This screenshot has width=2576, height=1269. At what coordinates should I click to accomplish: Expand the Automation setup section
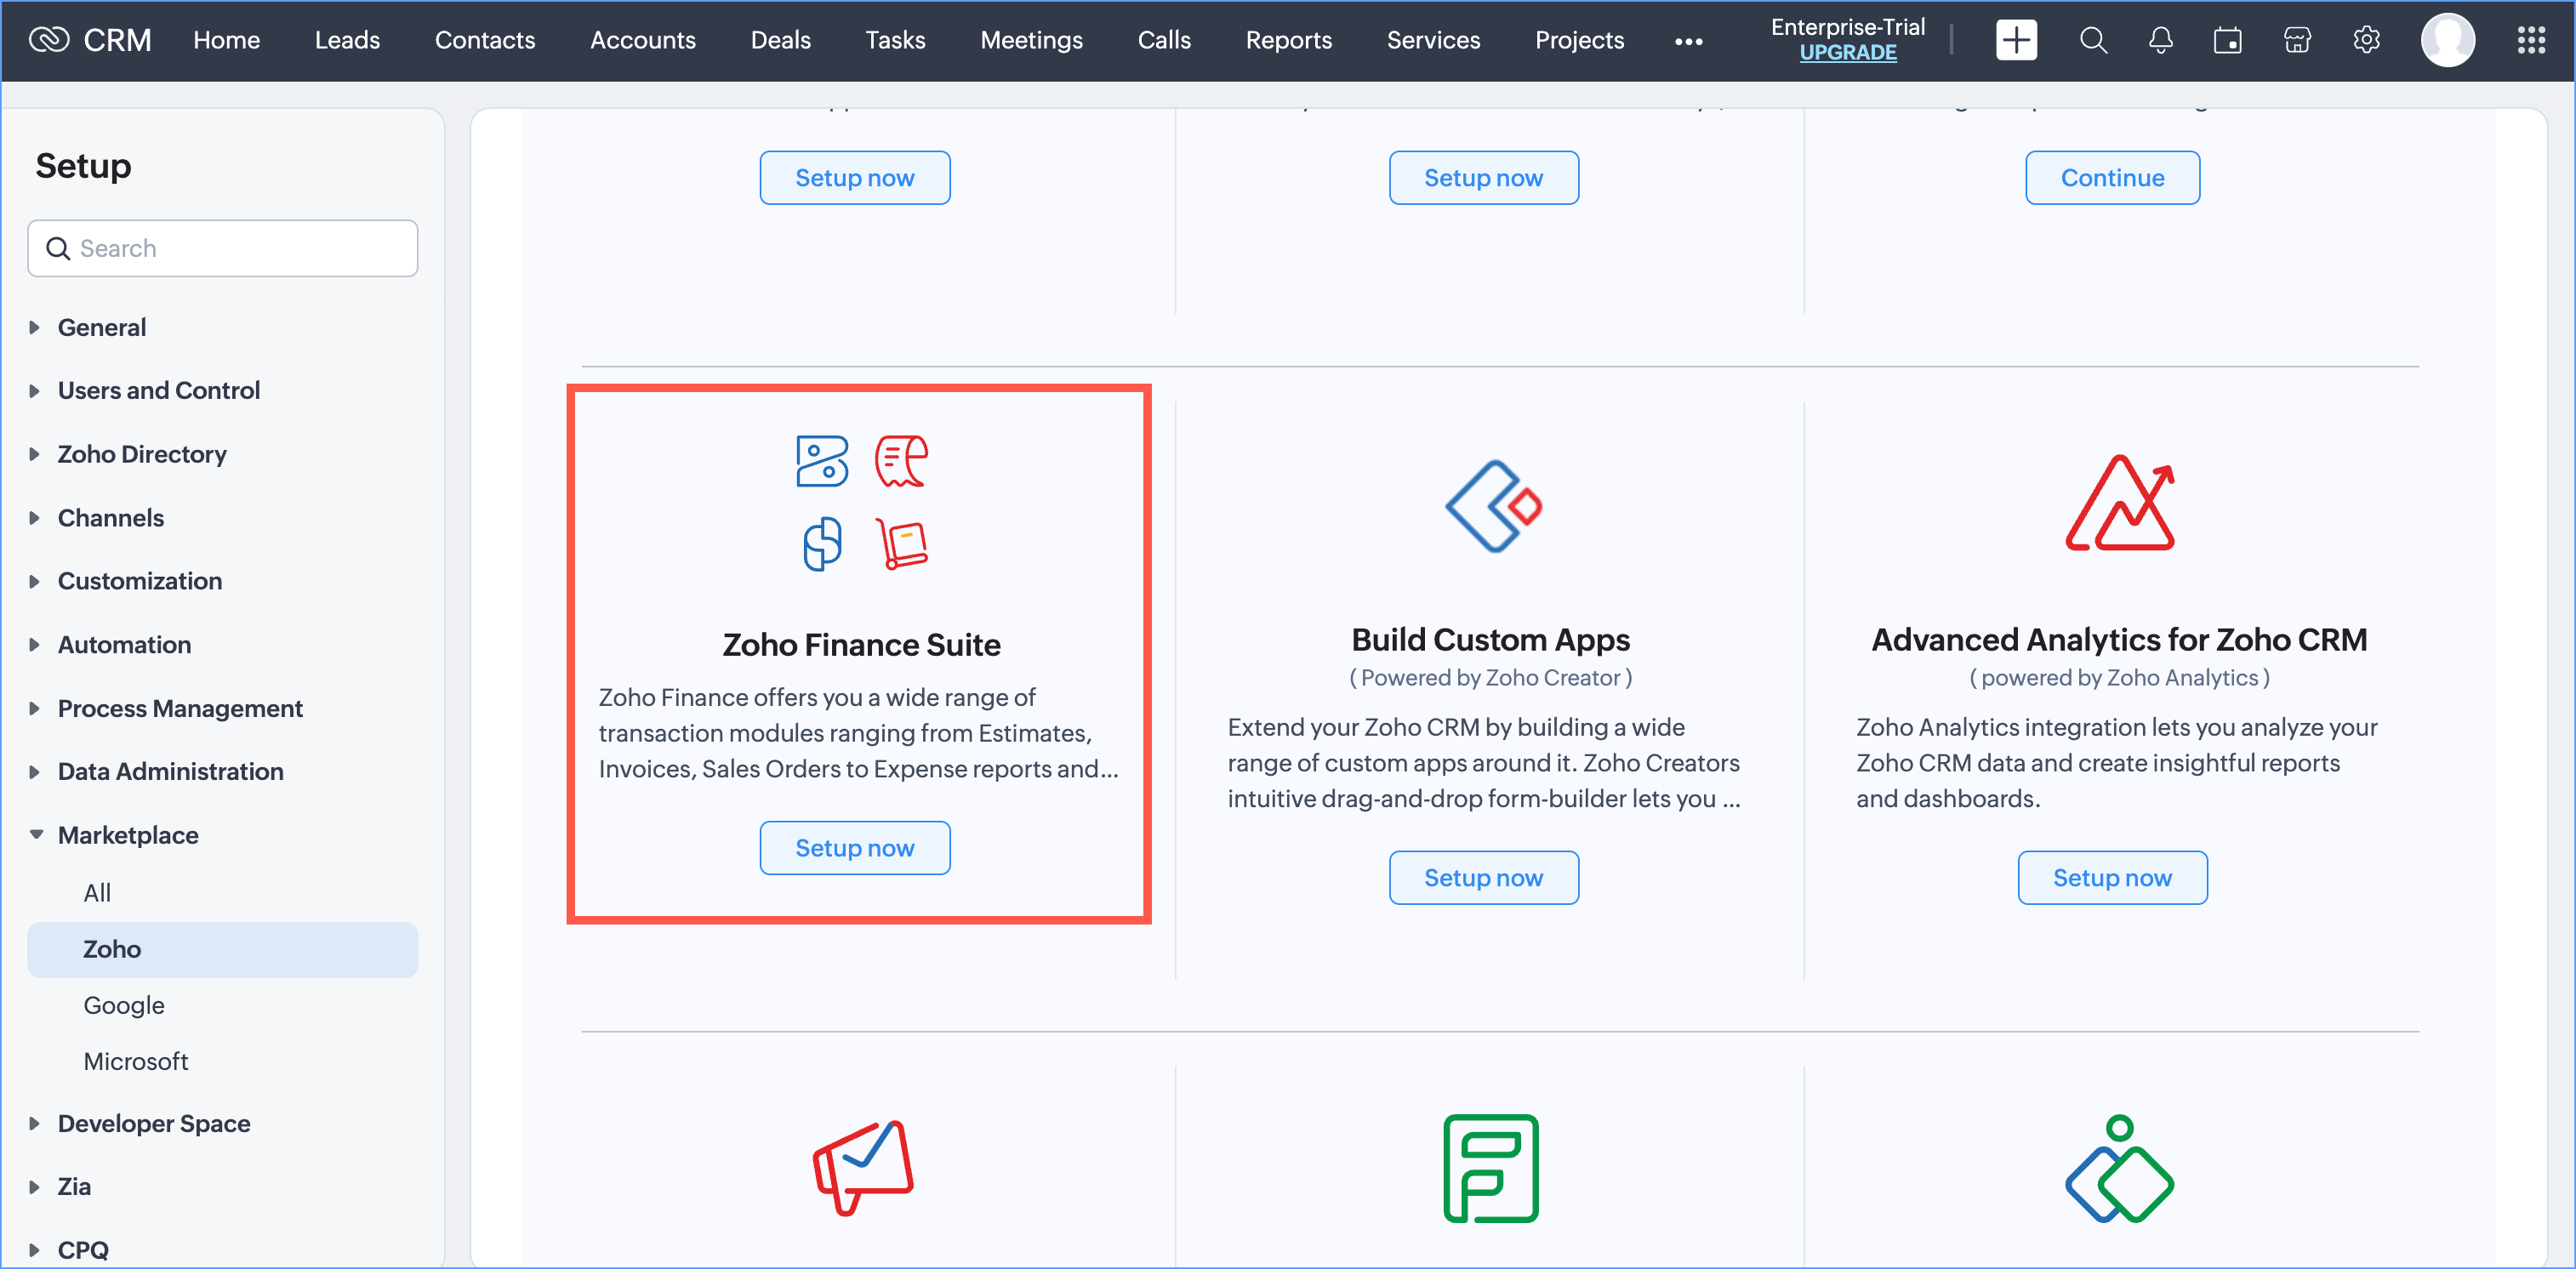[124, 644]
